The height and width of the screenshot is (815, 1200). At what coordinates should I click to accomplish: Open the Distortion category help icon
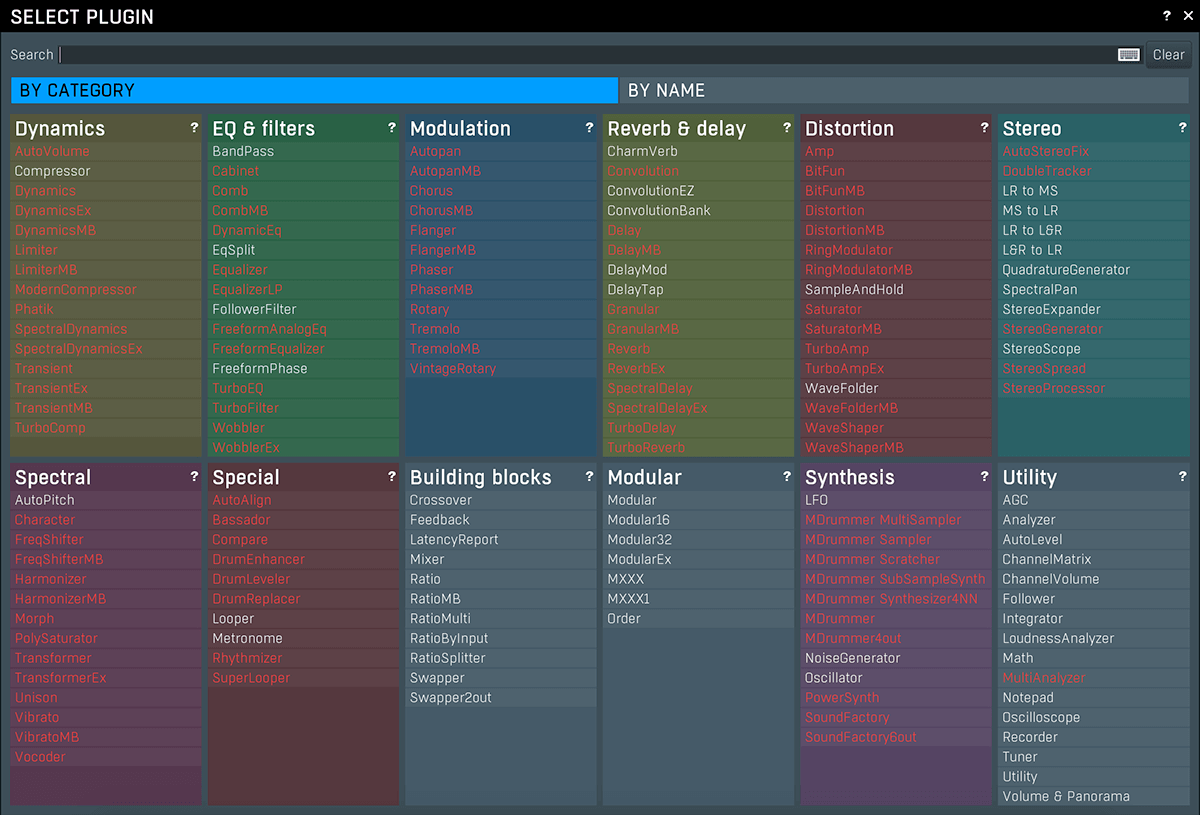[x=984, y=128]
